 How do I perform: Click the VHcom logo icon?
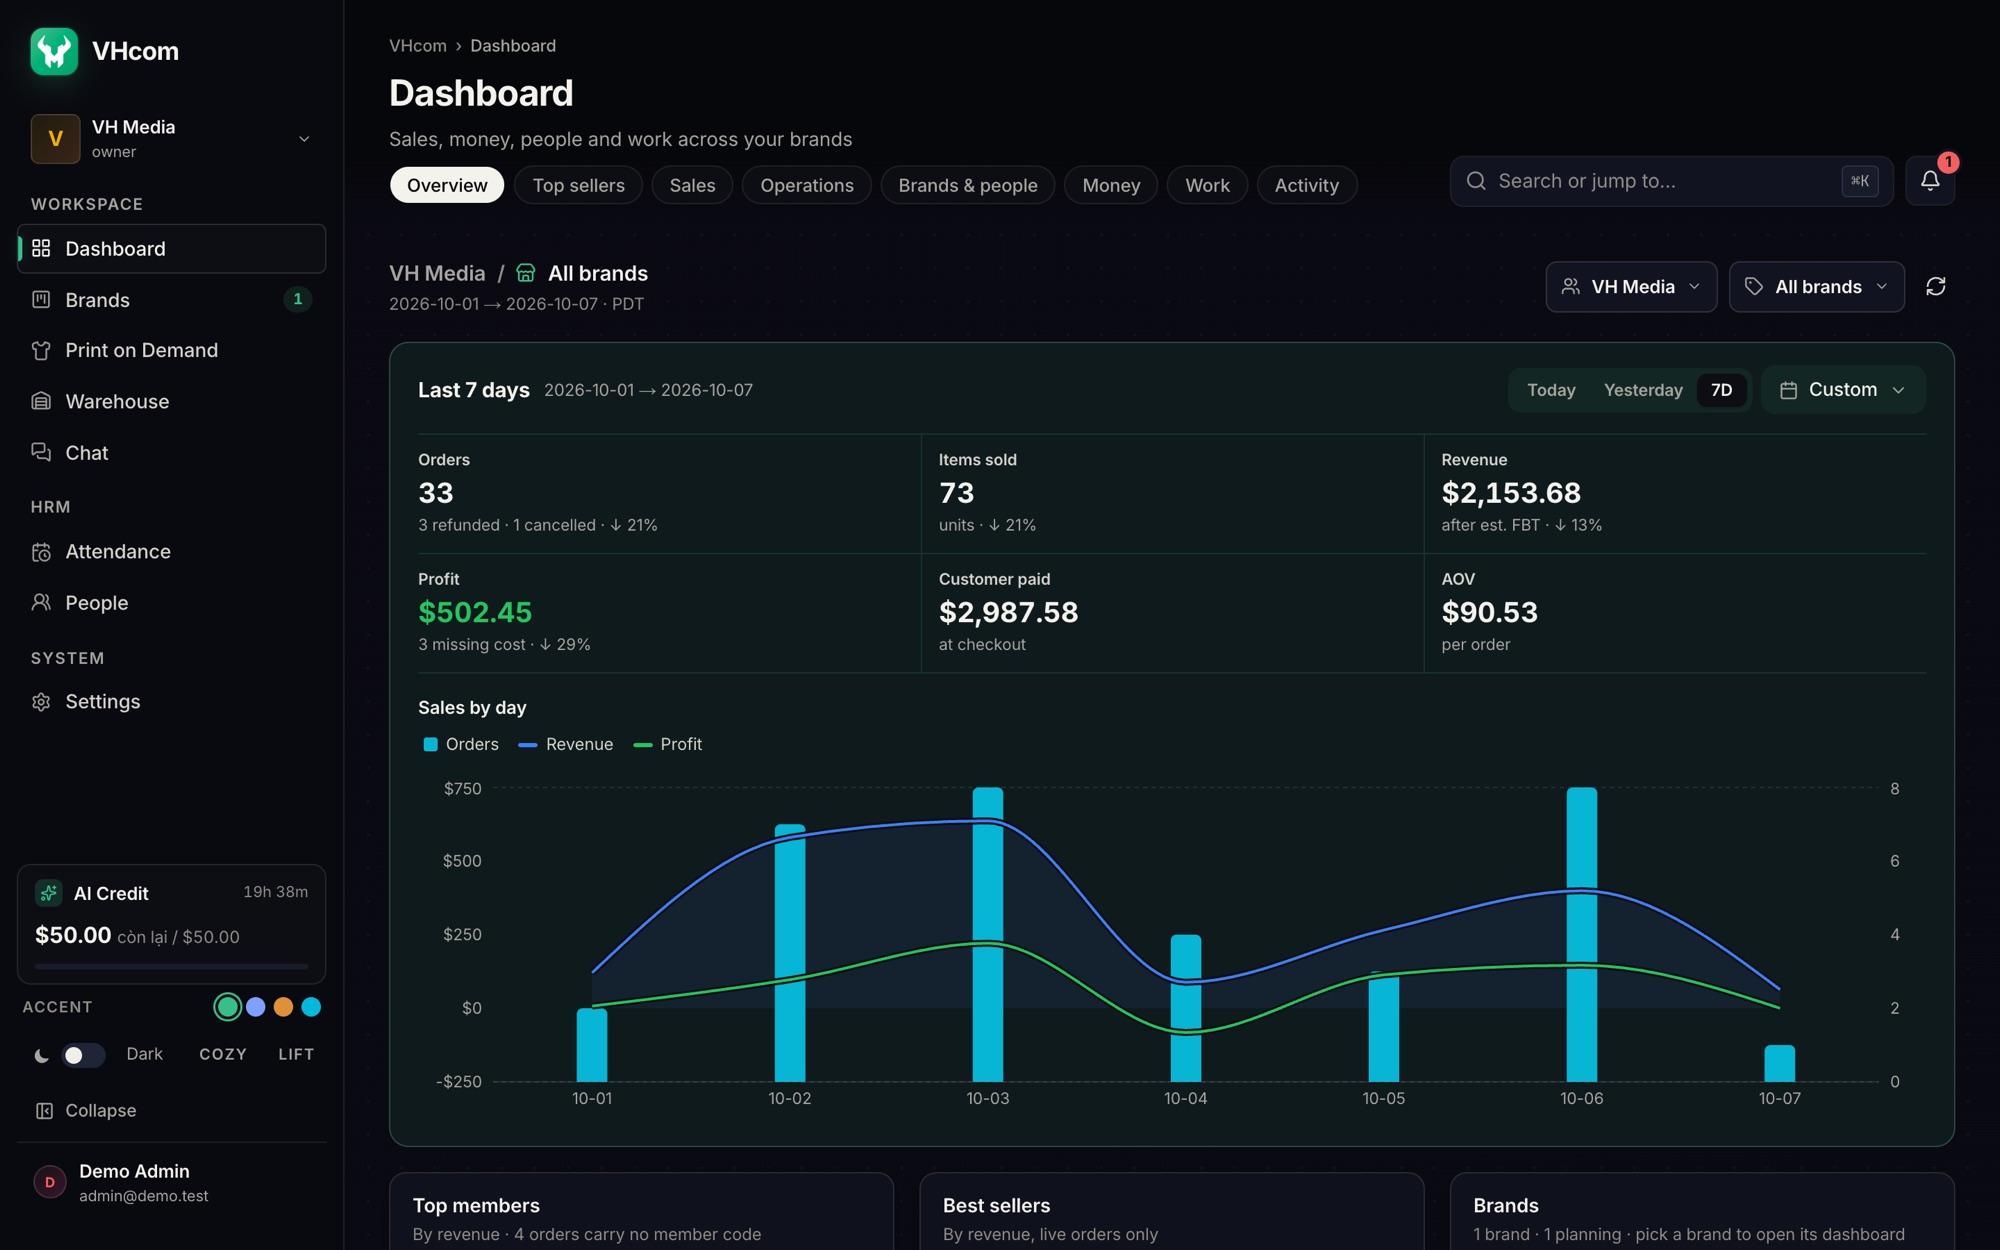pyautogui.click(x=54, y=51)
